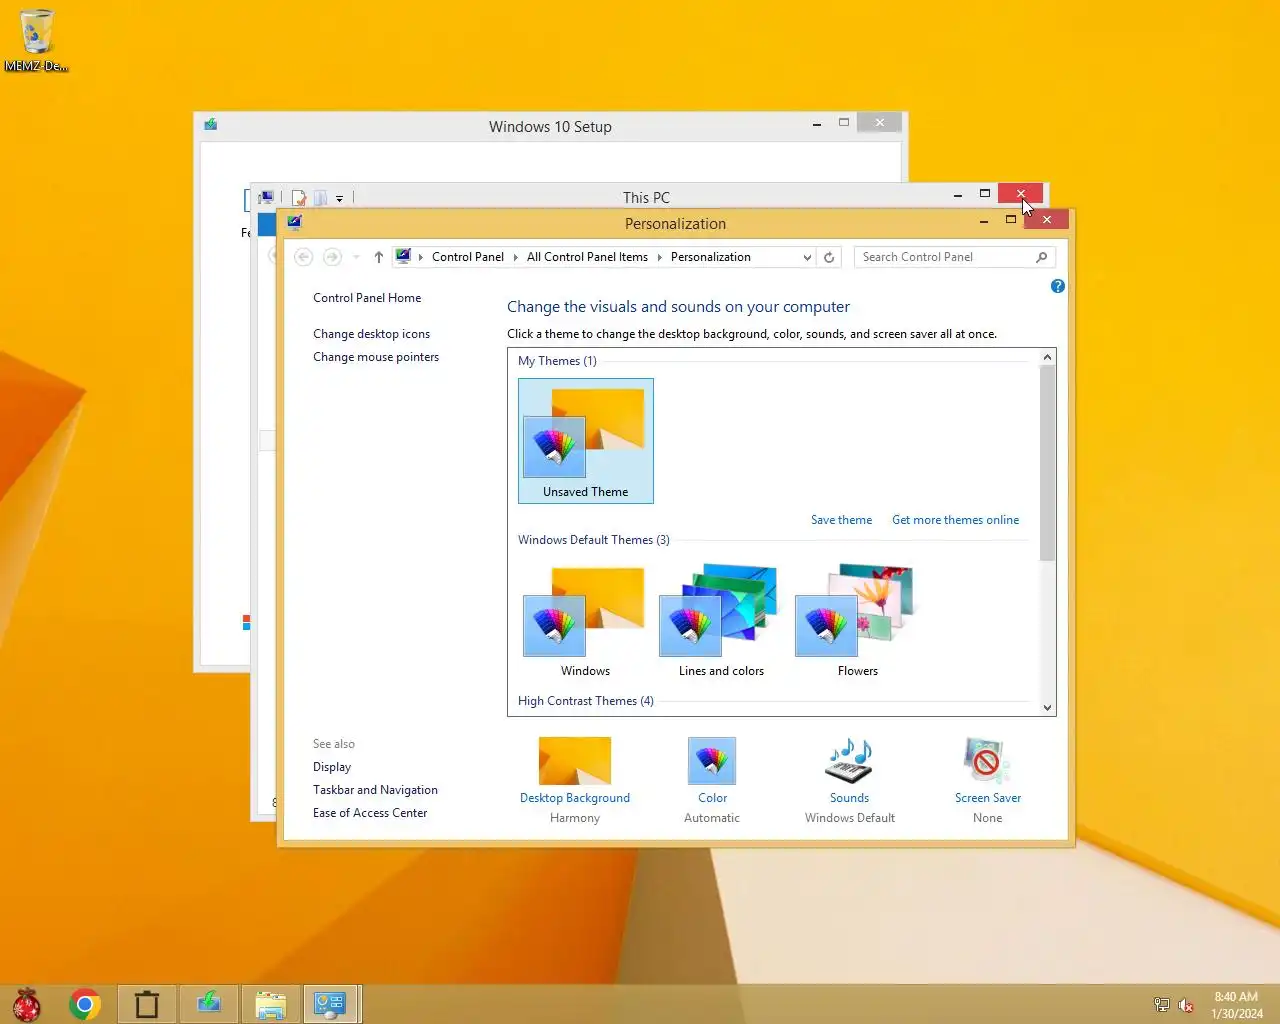Open Taskbar and Navigation link
The image size is (1280, 1024).
pyautogui.click(x=375, y=790)
